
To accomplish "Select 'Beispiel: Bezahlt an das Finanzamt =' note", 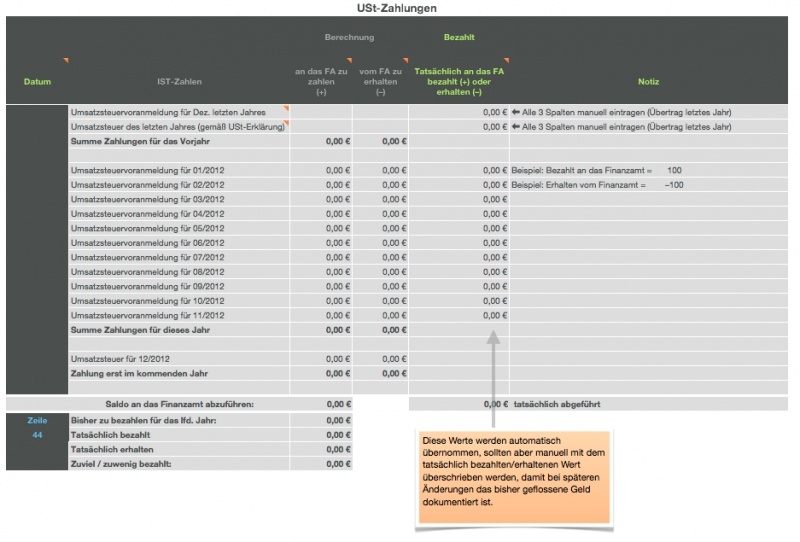I will 582,170.
